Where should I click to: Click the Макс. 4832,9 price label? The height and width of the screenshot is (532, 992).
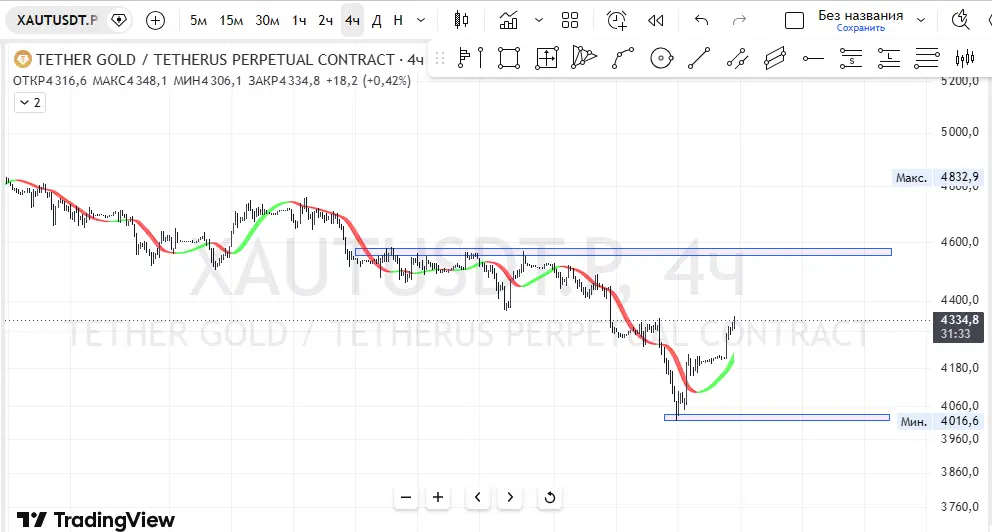936,177
